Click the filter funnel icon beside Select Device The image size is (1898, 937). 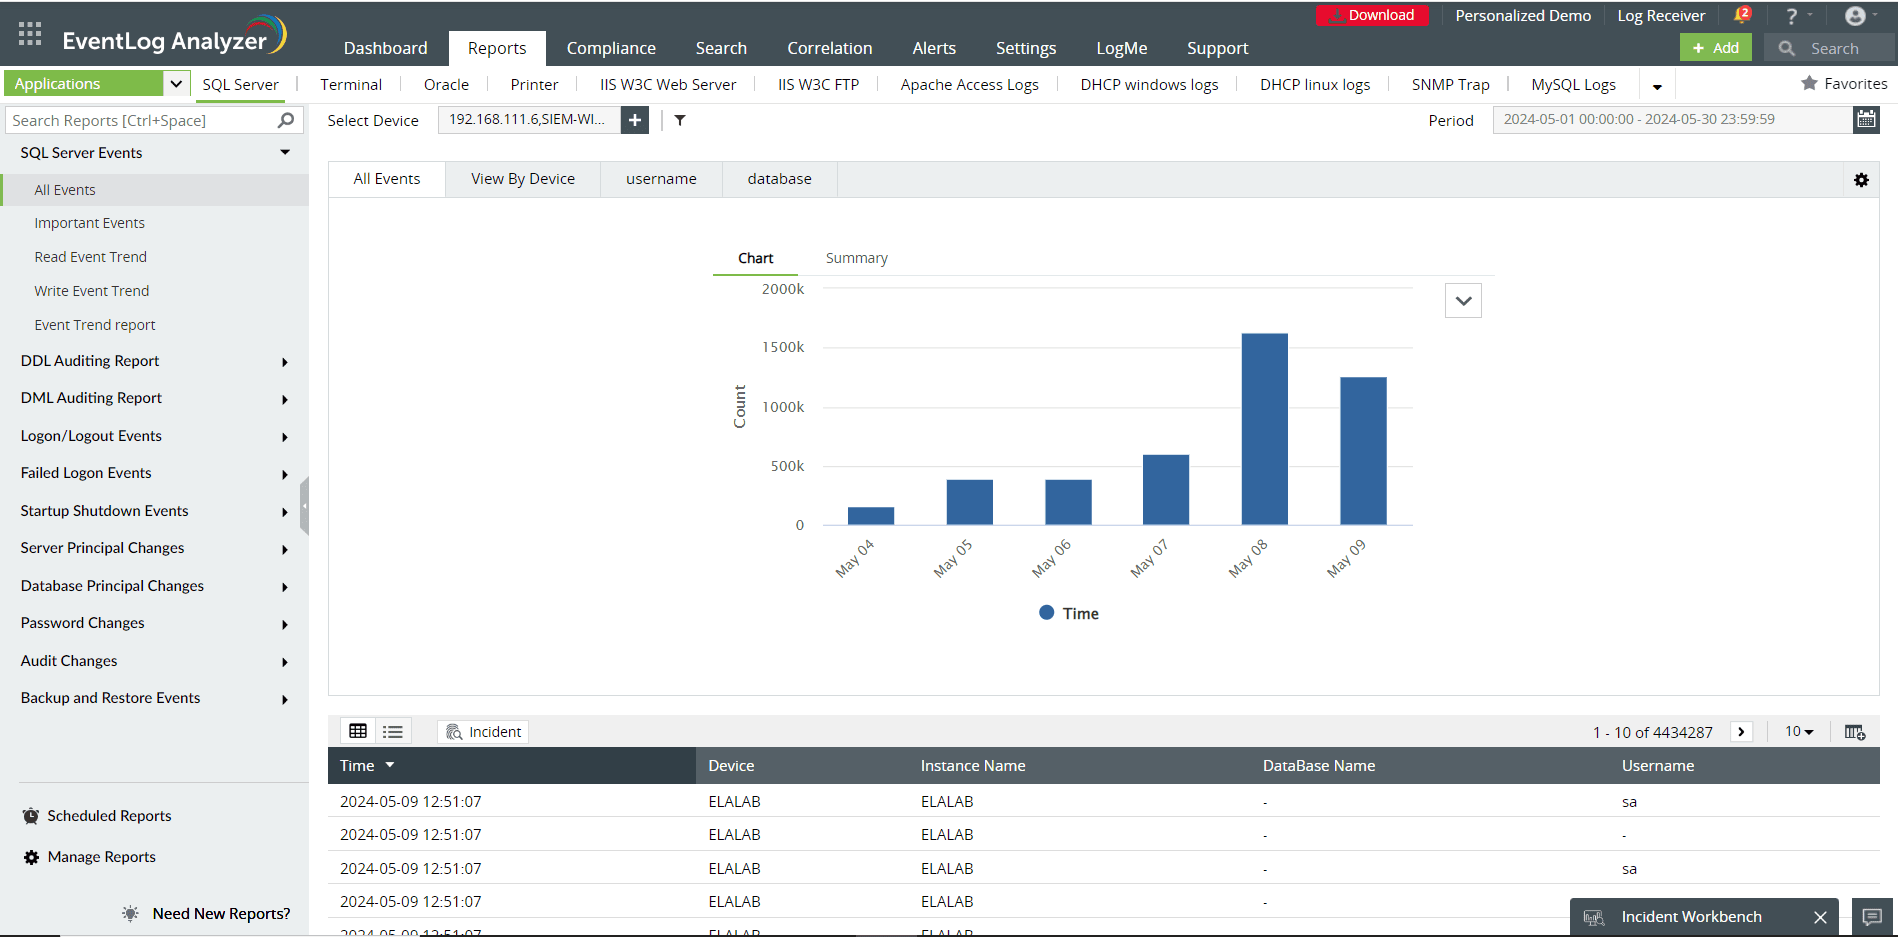(680, 120)
